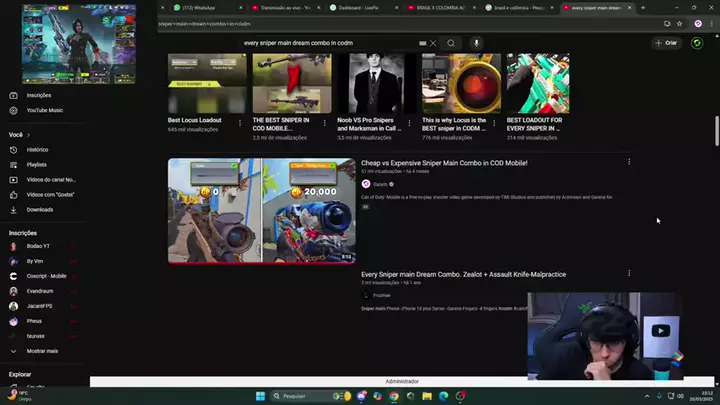Viewport: 720px width, 405px height.
Task: Open Cheap vs Expensive Sniper video title
Action: click(444, 163)
